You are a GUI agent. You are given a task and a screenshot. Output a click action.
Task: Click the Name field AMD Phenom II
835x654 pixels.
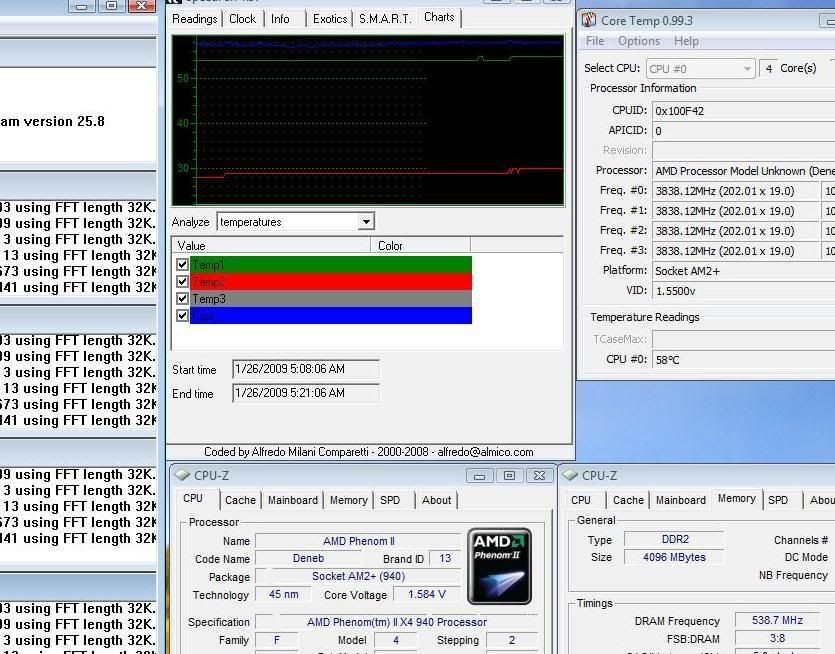pyautogui.click(x=358, y=541)
